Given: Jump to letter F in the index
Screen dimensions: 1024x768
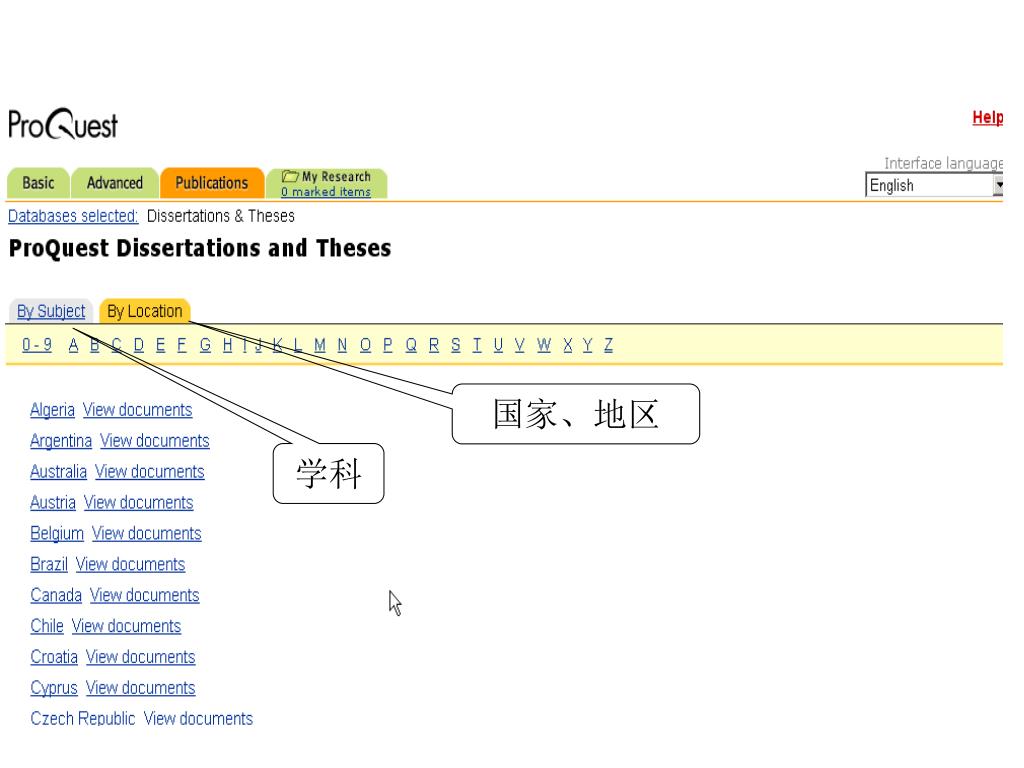Looking at the screenshot, I should tap(182, 345).
